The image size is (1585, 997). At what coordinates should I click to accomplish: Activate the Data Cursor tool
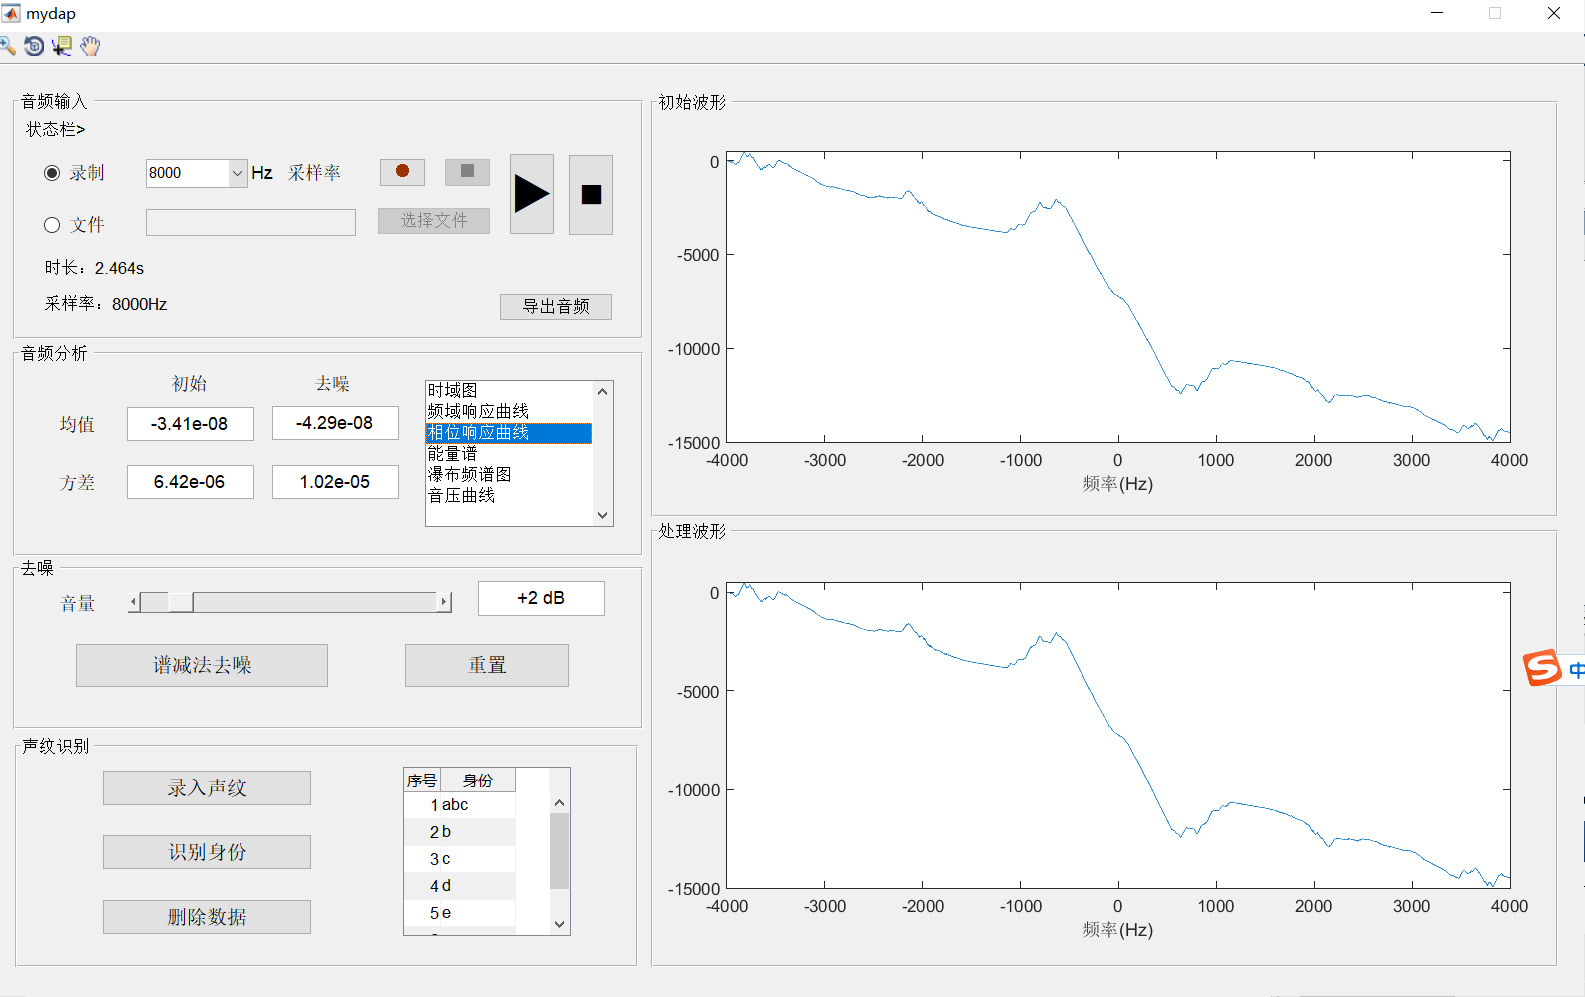(x=62, y=46)
